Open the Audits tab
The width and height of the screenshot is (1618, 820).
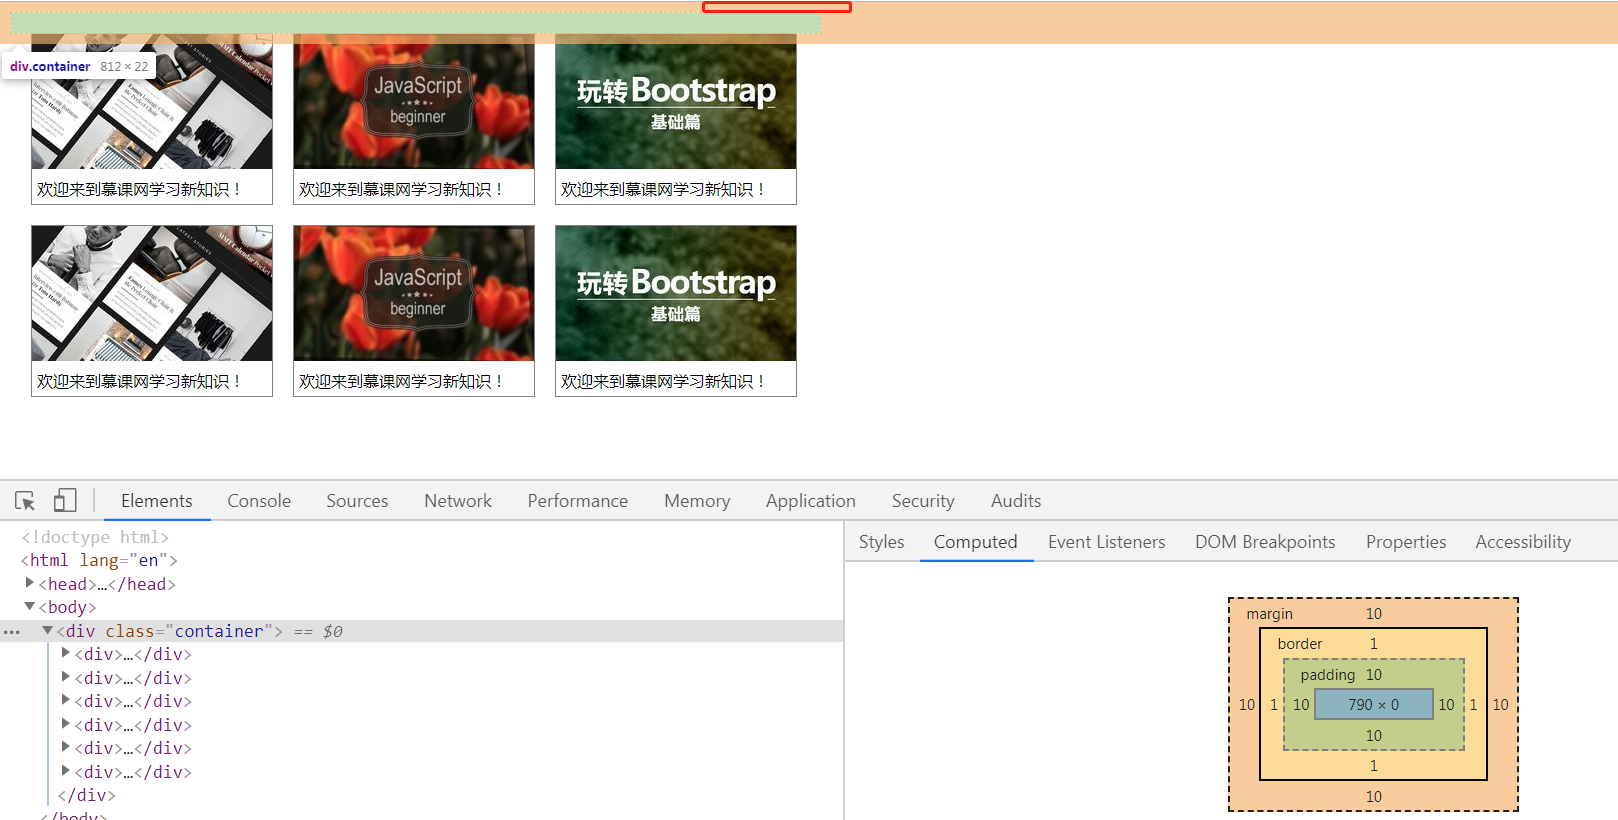[1016, 501]
